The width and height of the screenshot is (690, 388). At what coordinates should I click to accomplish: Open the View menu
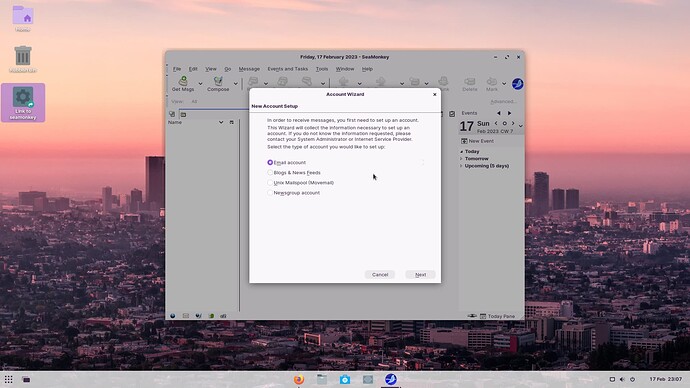[211, 69]
